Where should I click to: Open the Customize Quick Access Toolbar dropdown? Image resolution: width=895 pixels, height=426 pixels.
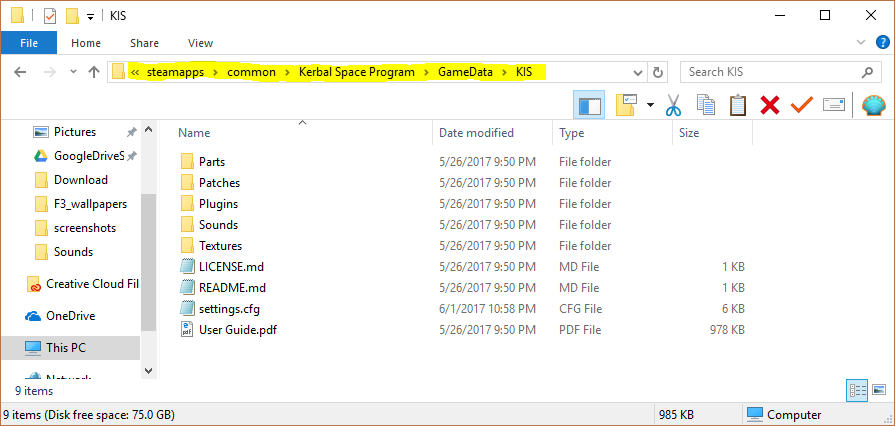tap(90, 17)
